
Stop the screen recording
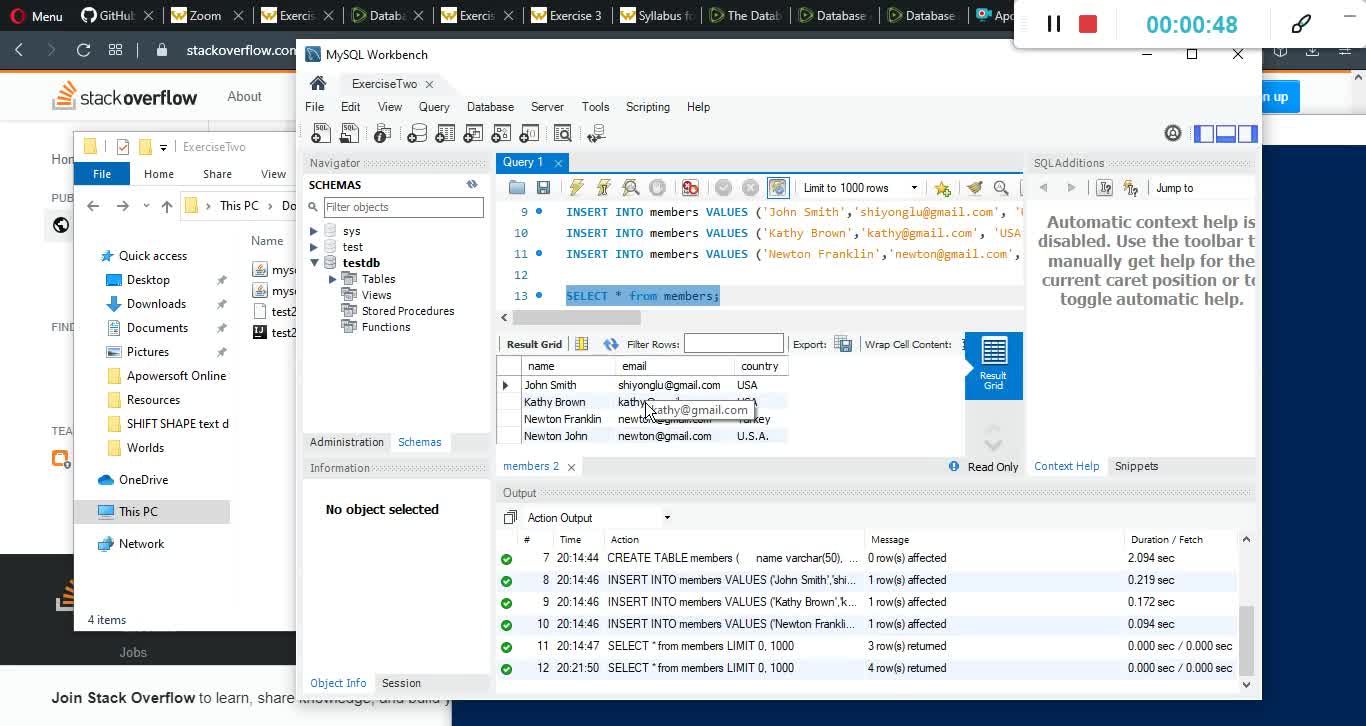(x=1088, y=24)
